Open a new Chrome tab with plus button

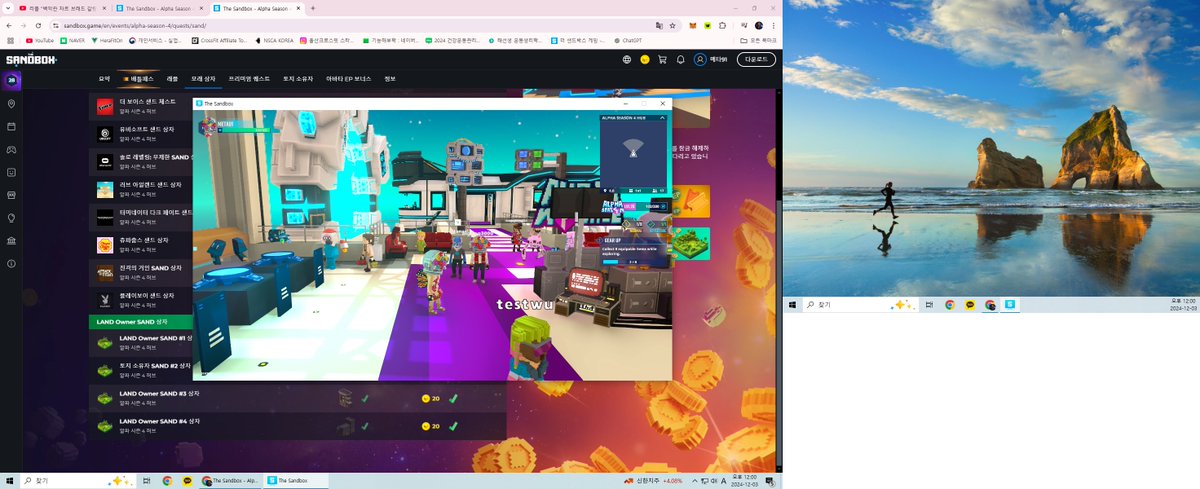(x=314, y=7)
